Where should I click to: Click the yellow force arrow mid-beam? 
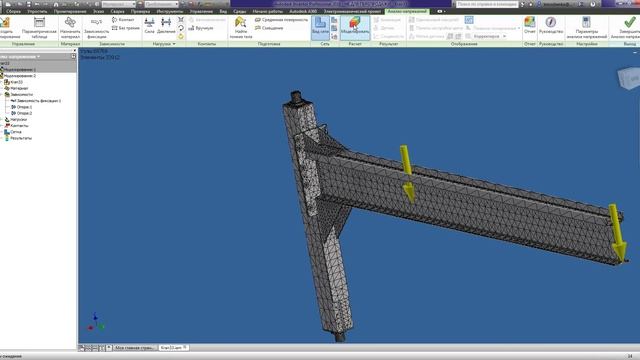pyautogui.click(x=407, y=174)
